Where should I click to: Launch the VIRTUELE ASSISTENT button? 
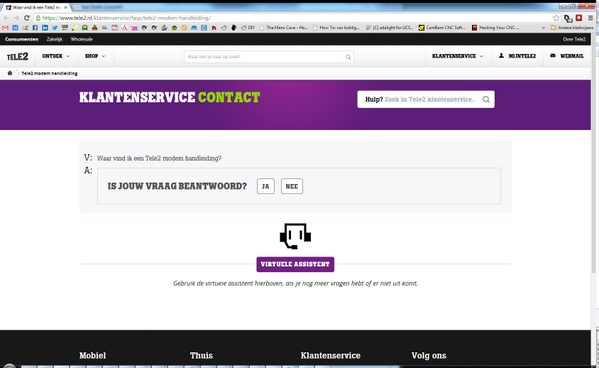pyautogui.click(x=295, y=264)
